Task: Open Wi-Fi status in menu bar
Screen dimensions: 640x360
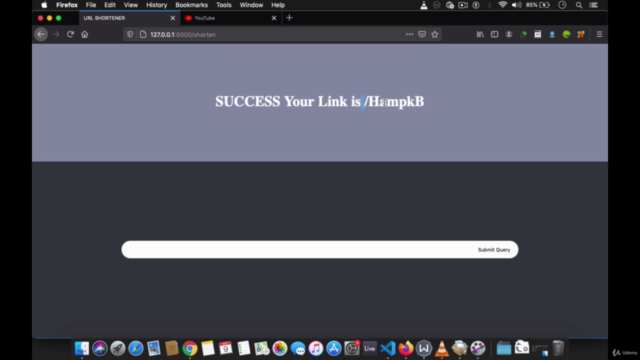Action: (x=502, y=5)
